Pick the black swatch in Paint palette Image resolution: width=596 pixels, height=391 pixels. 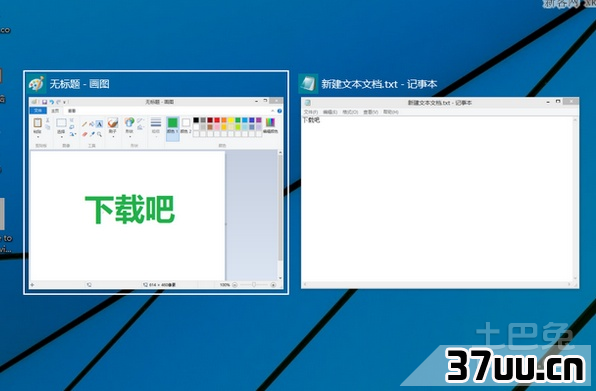(196, 120)
